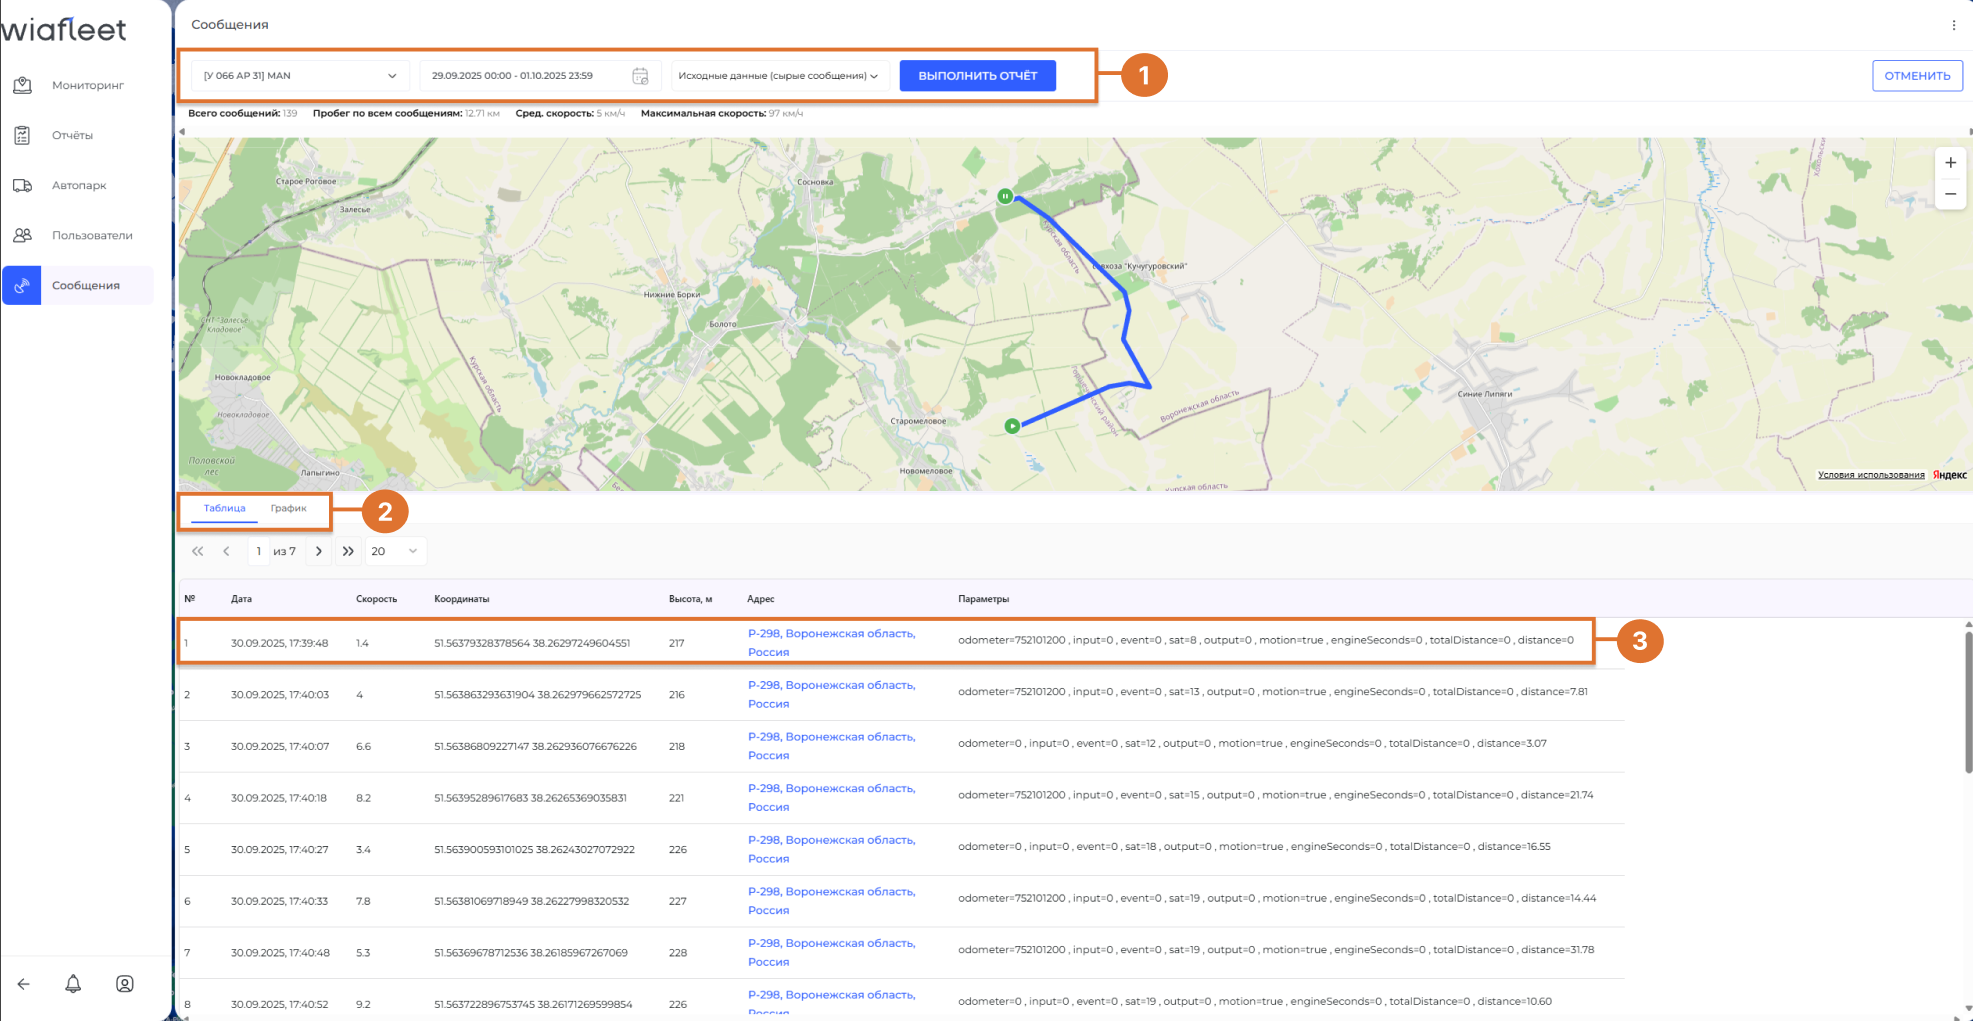Open the user profile icon
The width and height of the screenshot is (1973, 1021).
(125, 984)
